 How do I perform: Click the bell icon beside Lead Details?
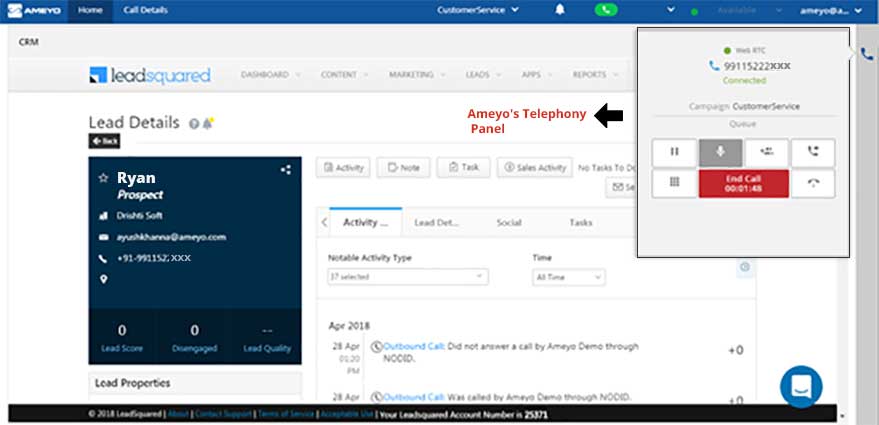(x=208, y=123)
